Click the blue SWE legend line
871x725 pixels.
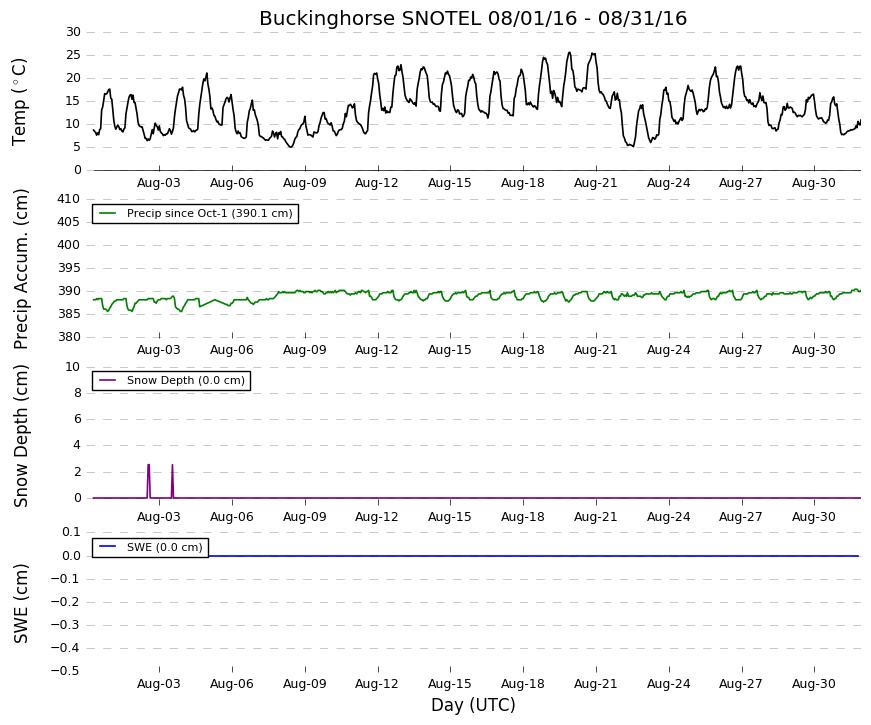[107, 547]
